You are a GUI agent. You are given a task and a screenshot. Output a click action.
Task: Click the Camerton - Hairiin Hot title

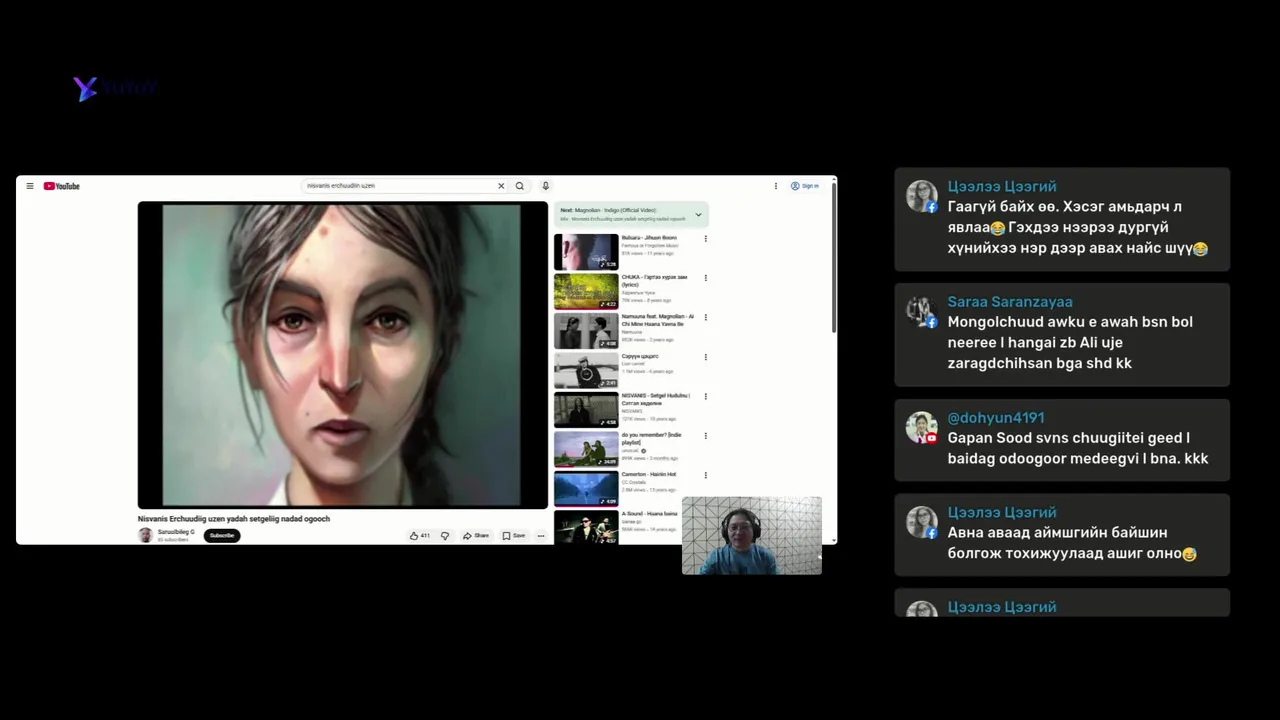point(649,474)
